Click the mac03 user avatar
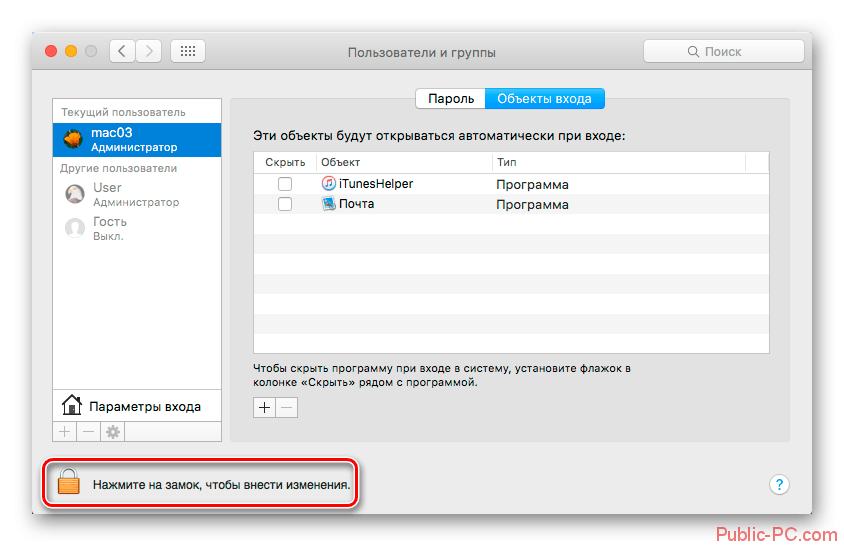 coord(74,139)
